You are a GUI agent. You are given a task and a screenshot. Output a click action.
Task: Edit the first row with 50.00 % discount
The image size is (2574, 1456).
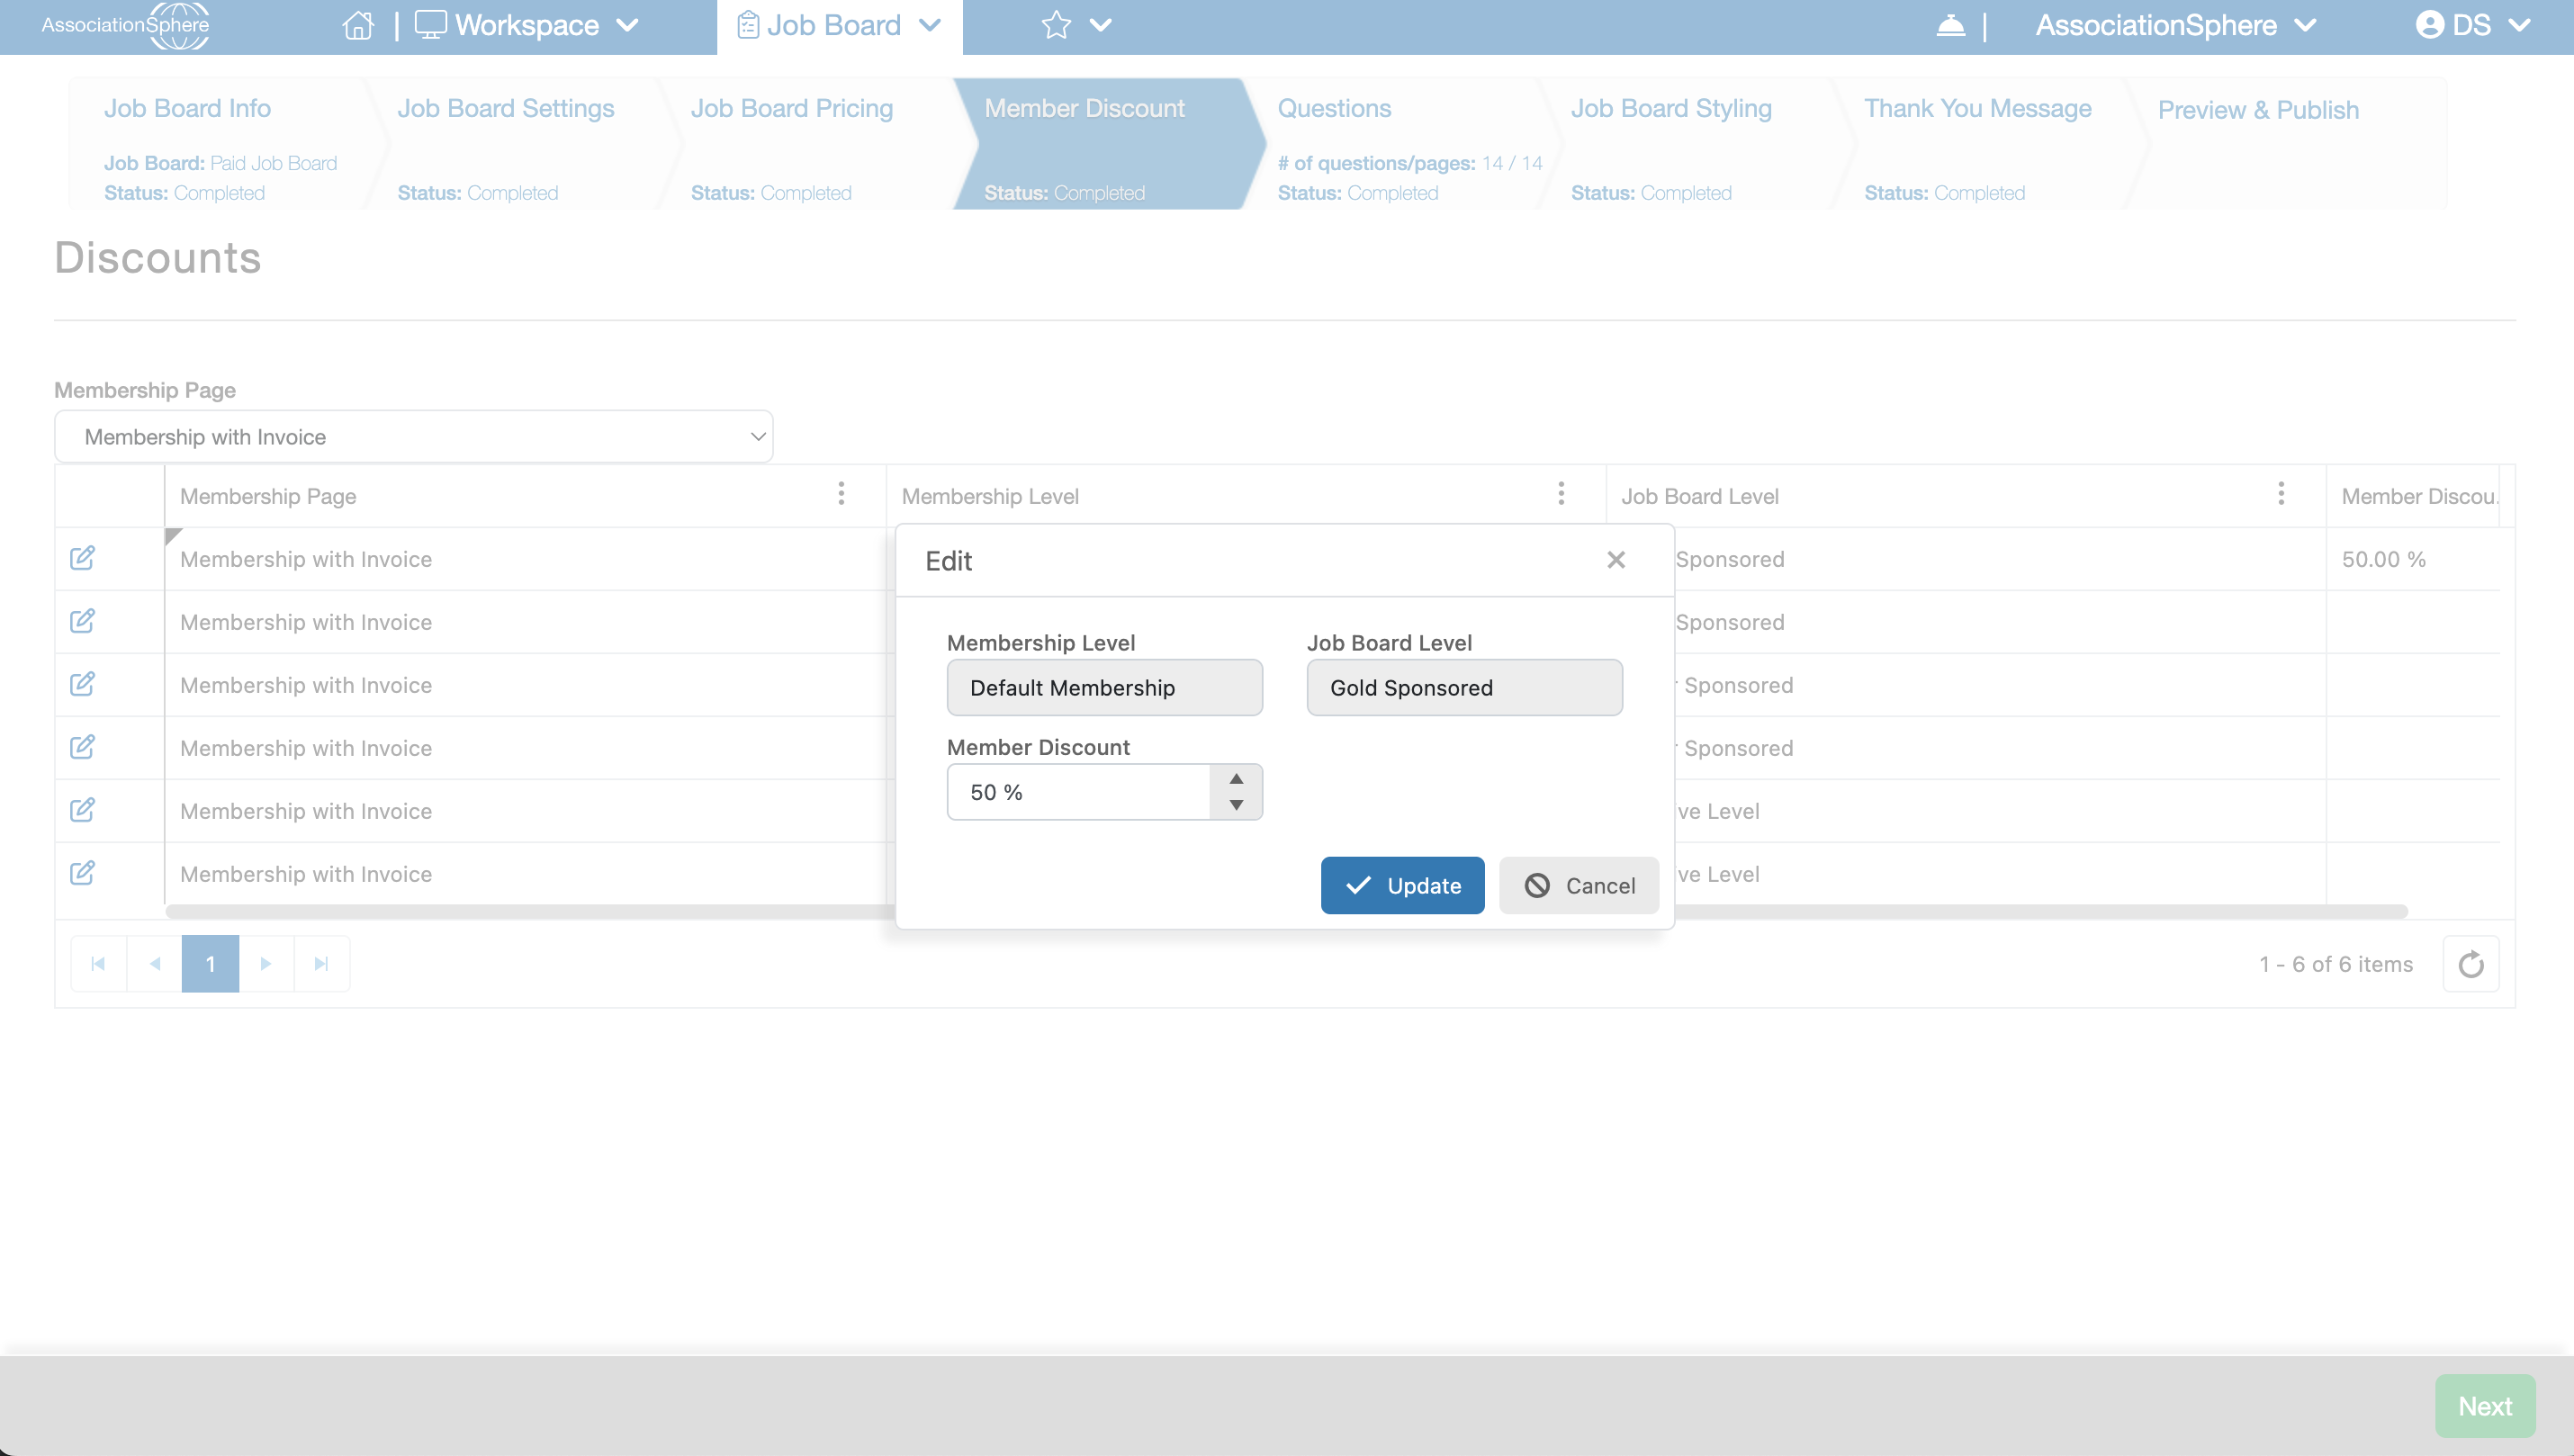(82, 558)
